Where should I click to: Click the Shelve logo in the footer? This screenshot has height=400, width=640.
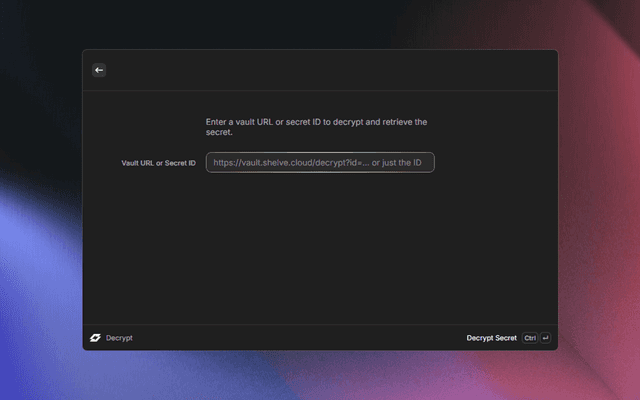coord(95,338)
